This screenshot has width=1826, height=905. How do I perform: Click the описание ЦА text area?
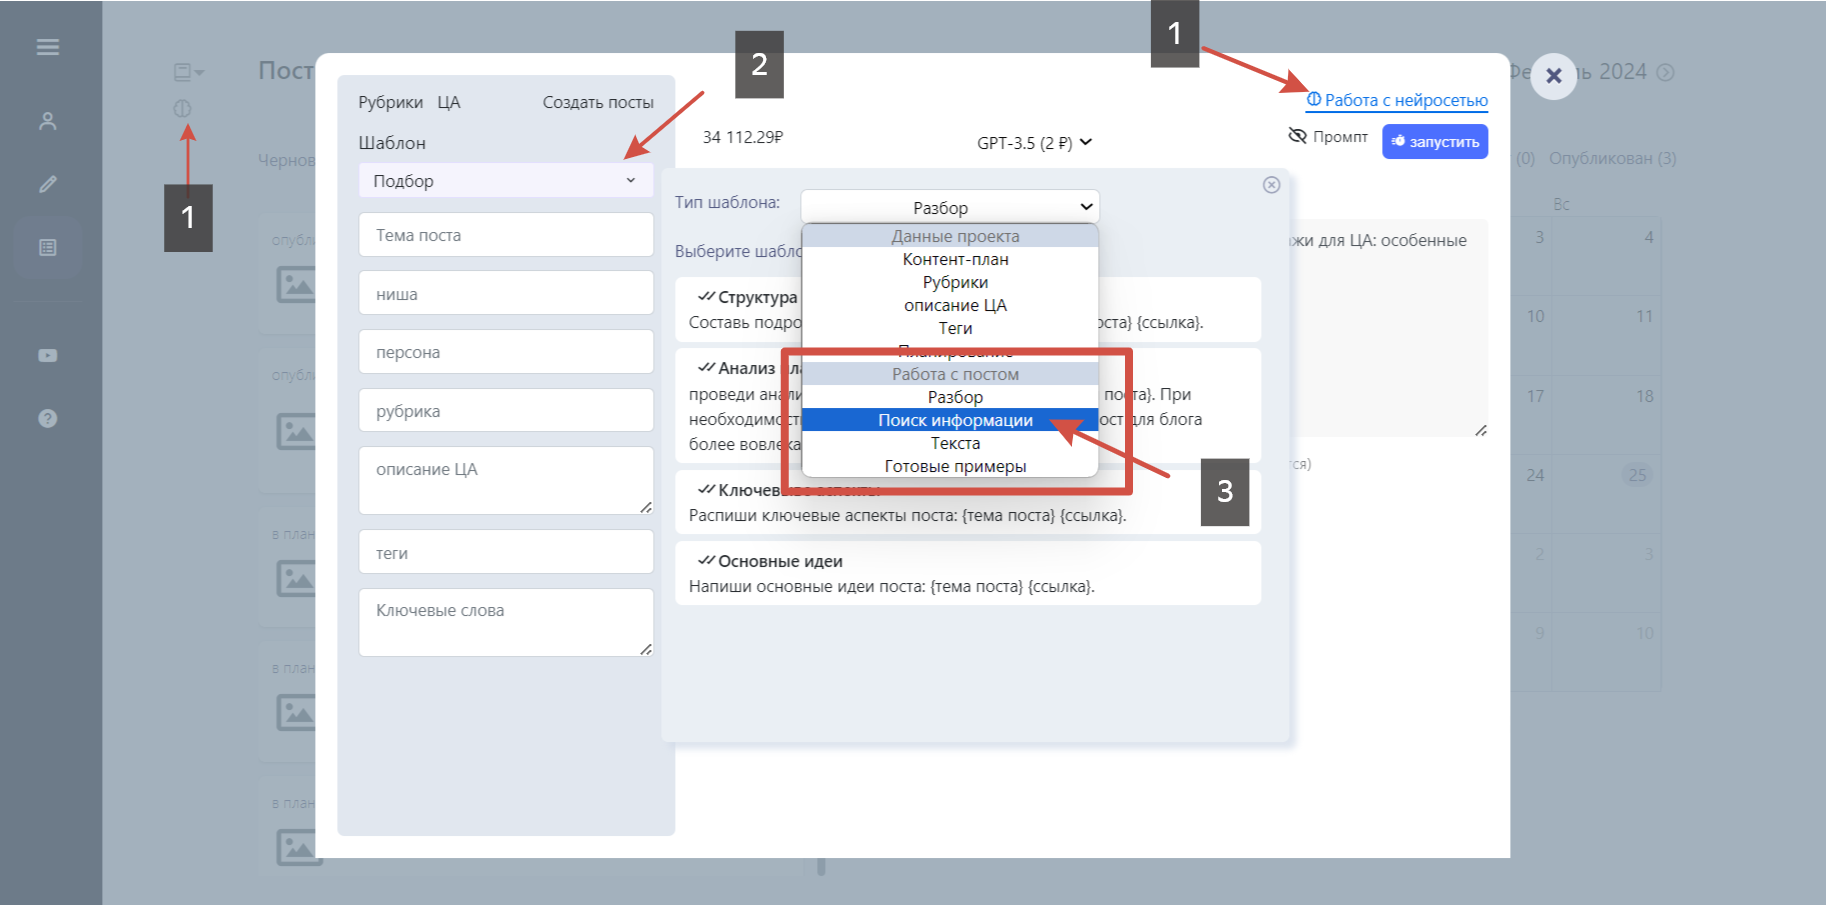click(x=506, y=481)
